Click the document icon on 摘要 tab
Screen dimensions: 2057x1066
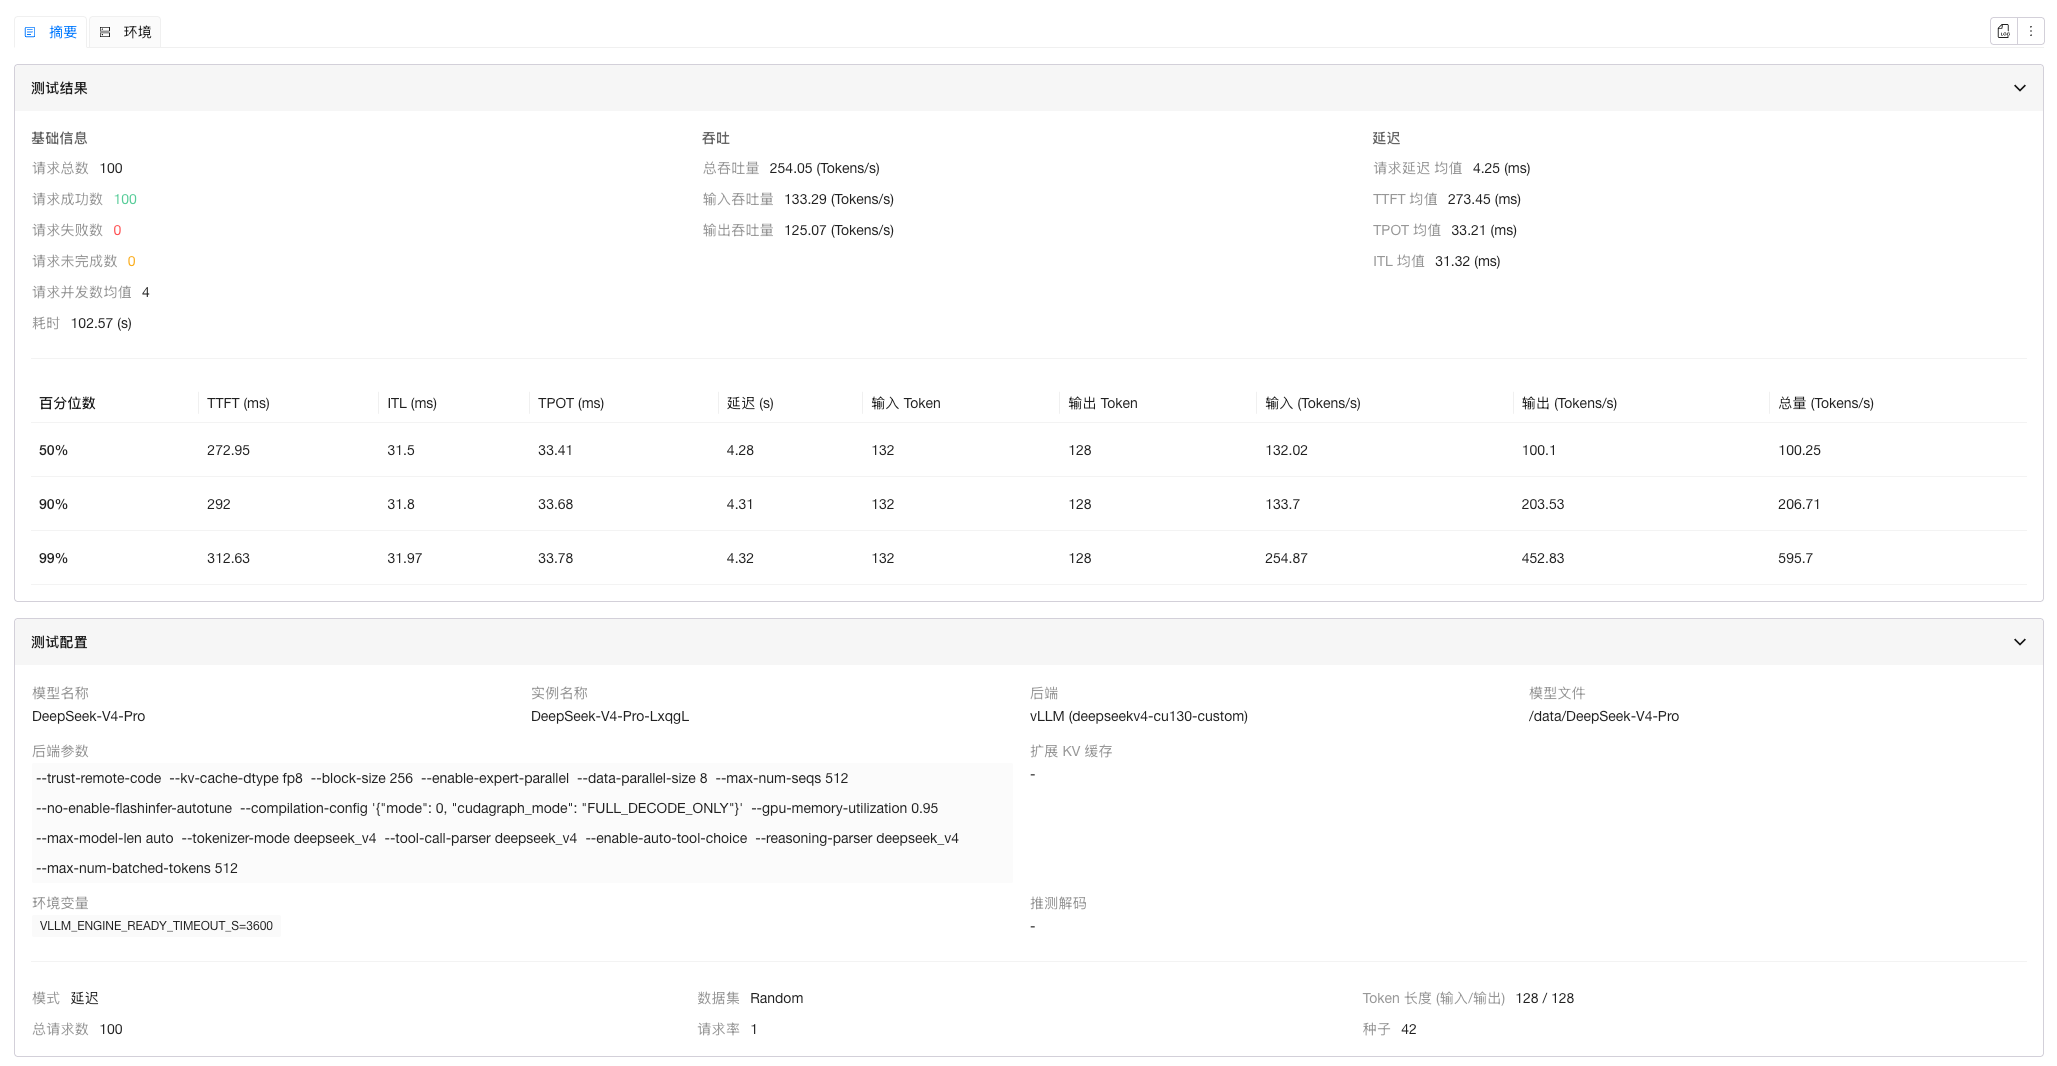point(30,32)
